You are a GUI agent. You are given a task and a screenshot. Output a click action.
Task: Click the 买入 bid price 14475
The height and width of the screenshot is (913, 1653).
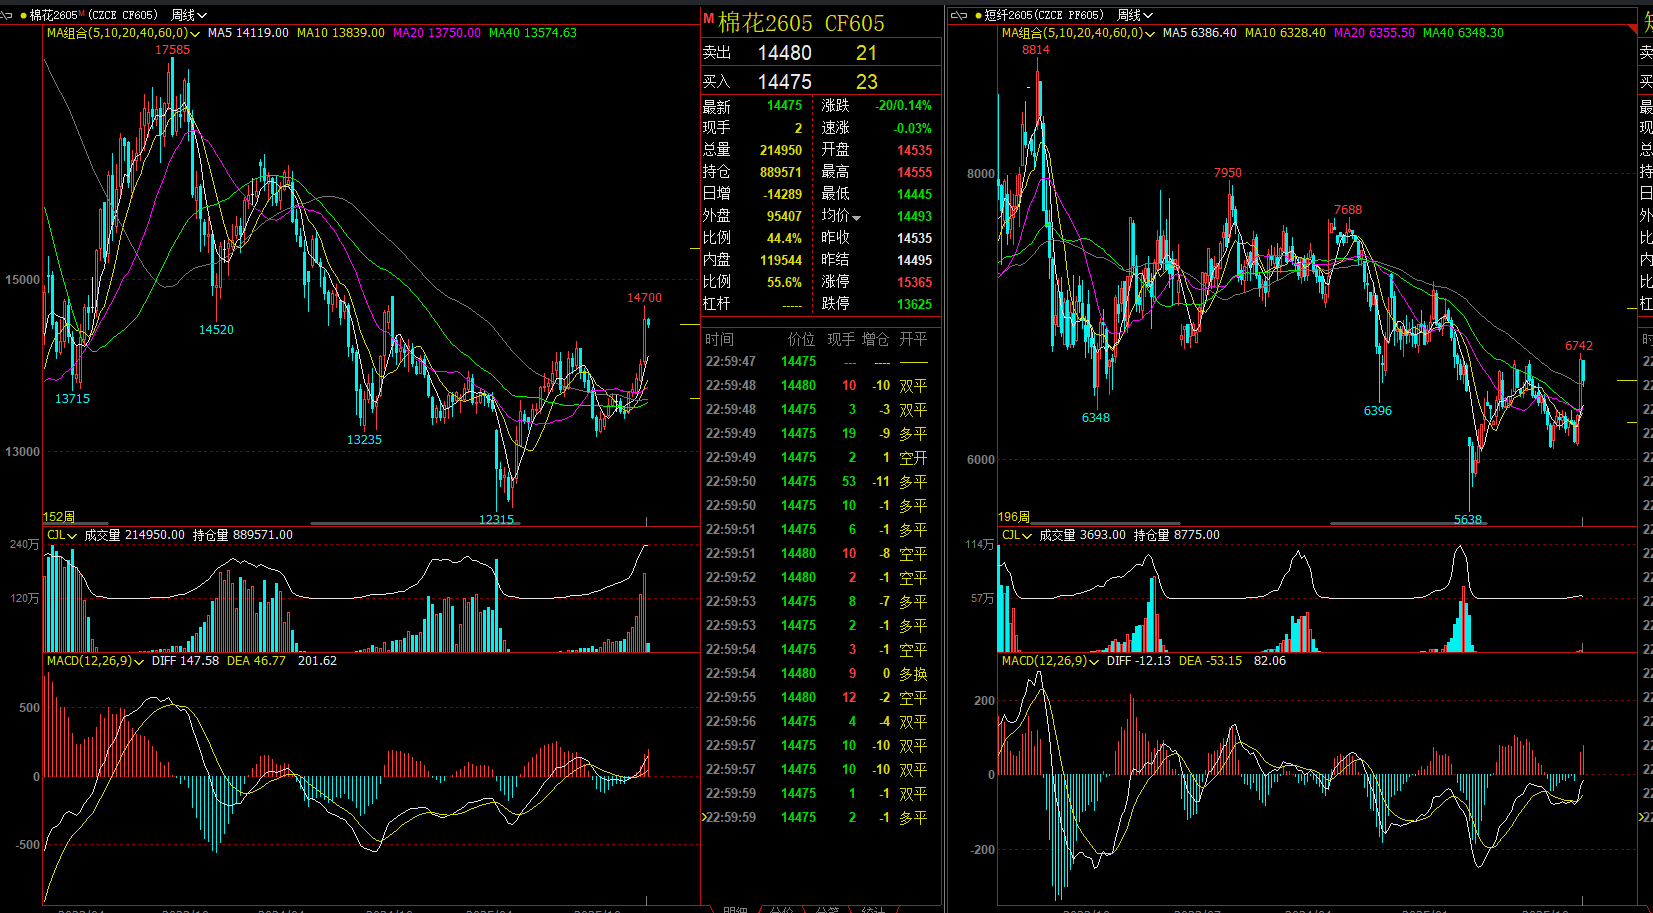784,82
